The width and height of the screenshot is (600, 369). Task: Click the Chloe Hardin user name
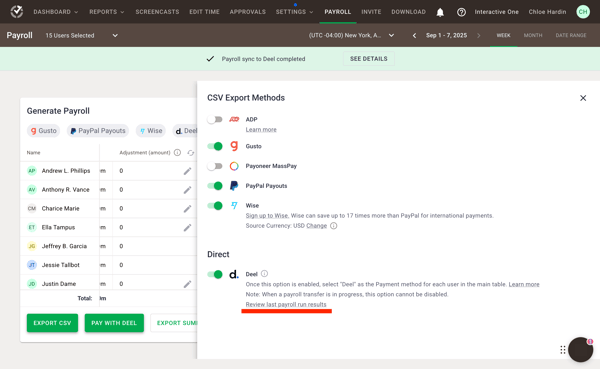547,12
